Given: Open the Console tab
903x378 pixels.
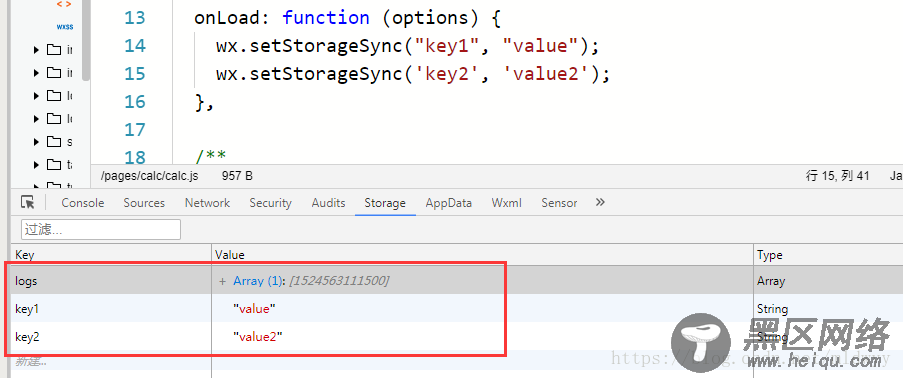Looking at the screenshot, I should coord(83,203).
